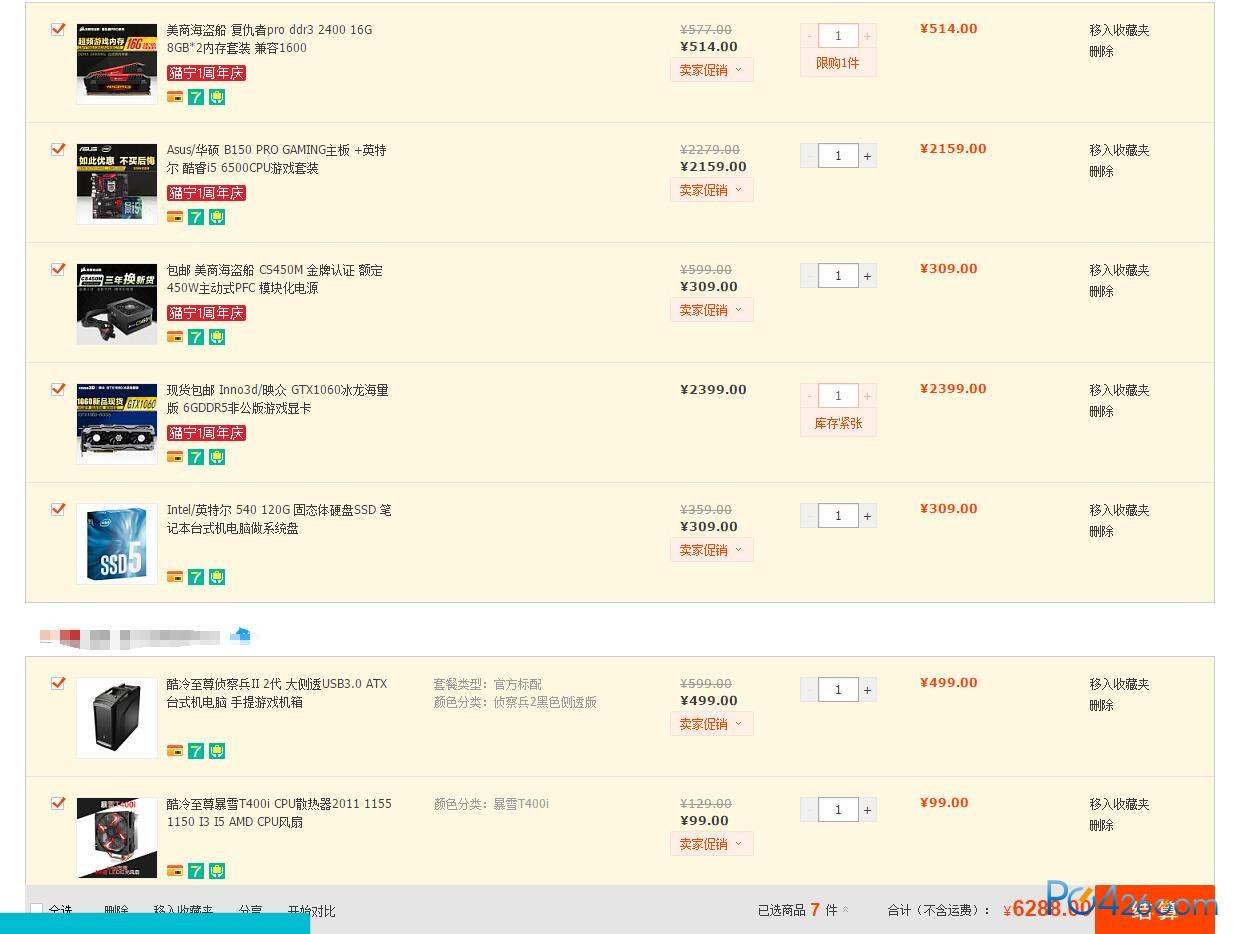This screenshot has height=934, width=1237.
Task: Delete the GTX1060 graphics card with 删除
Action: pyautogui.click(x=1101, y=411)
